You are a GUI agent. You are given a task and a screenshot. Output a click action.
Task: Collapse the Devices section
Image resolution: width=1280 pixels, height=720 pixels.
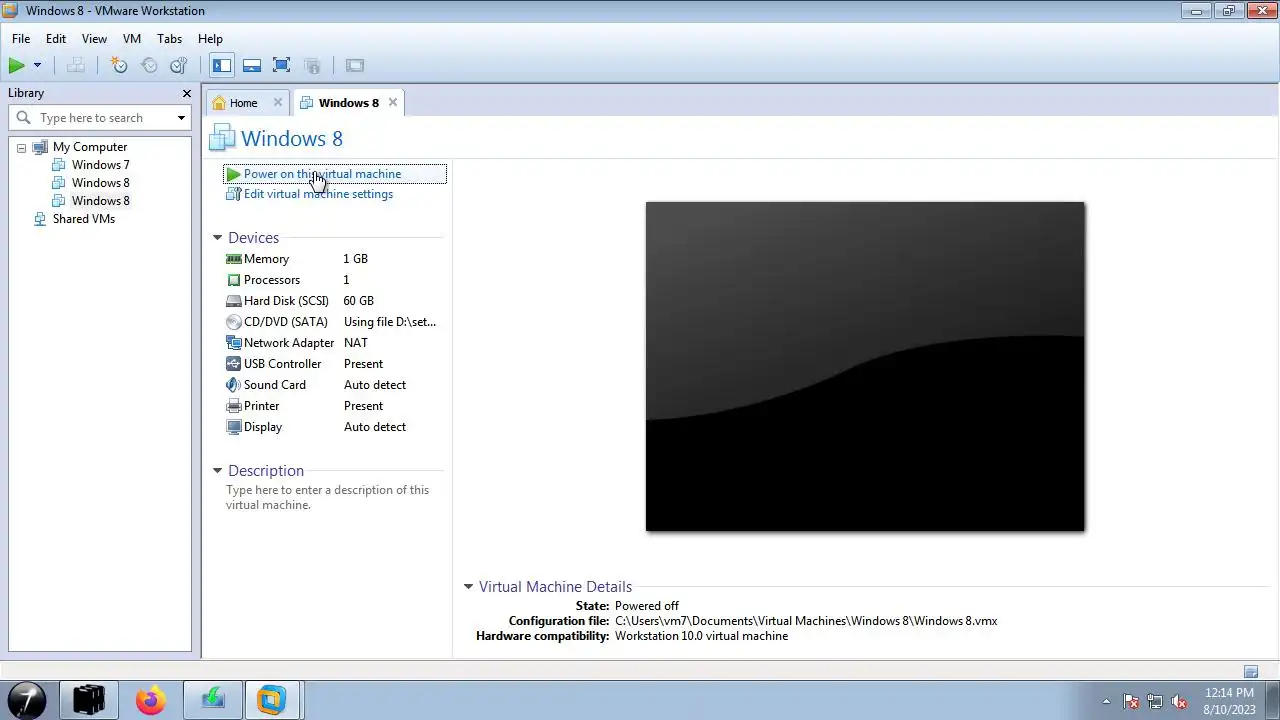[x=217, y=238]
